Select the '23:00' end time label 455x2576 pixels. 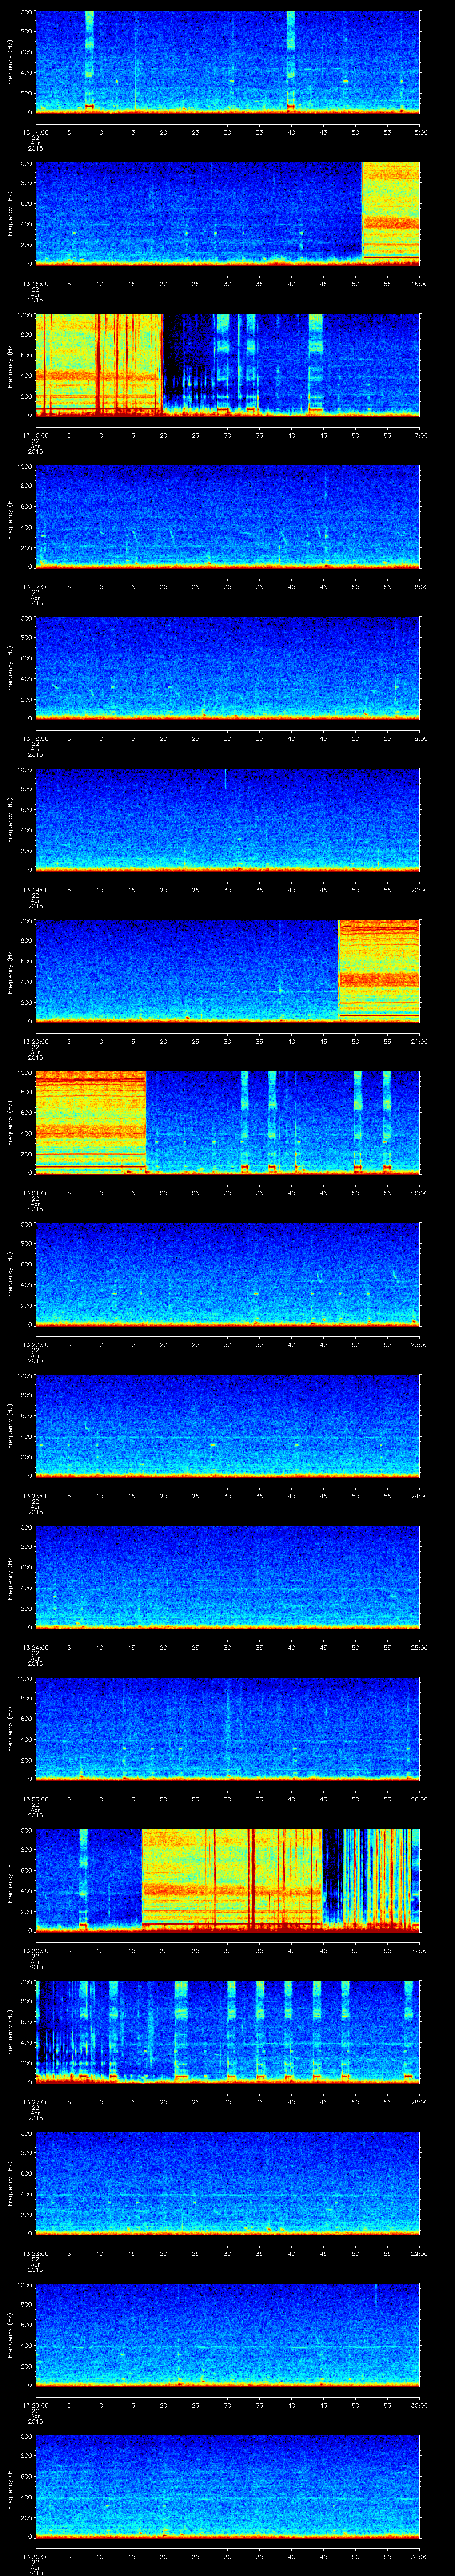419,1344
